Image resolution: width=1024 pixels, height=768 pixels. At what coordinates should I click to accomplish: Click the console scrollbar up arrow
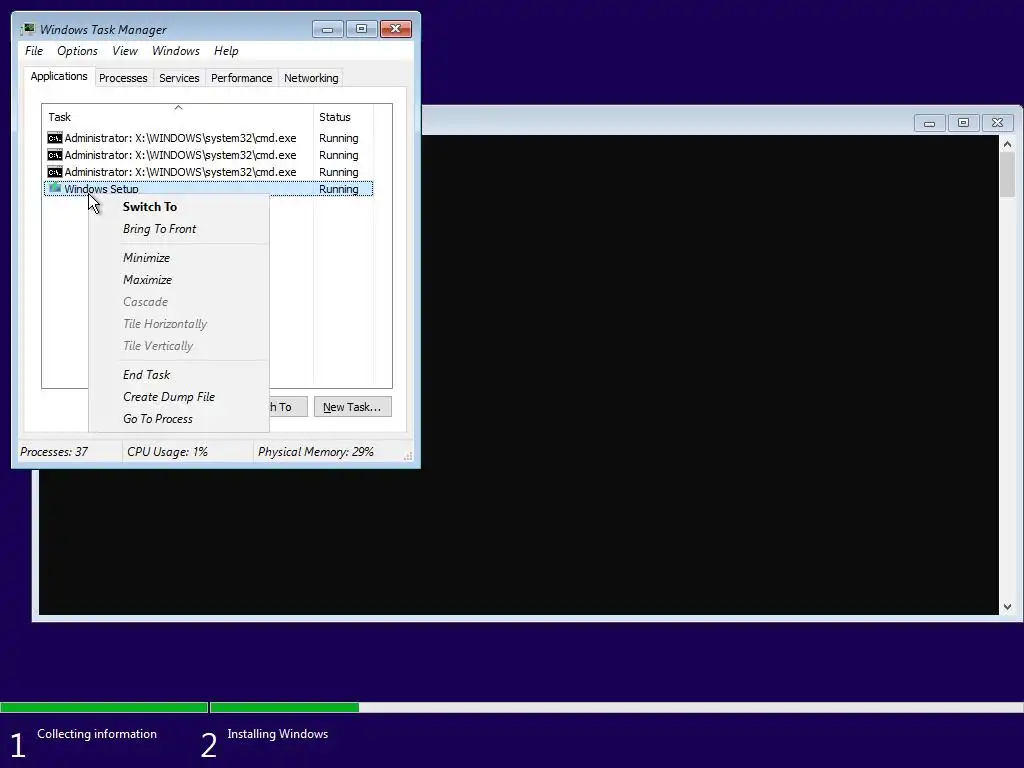coord(1008,144)
